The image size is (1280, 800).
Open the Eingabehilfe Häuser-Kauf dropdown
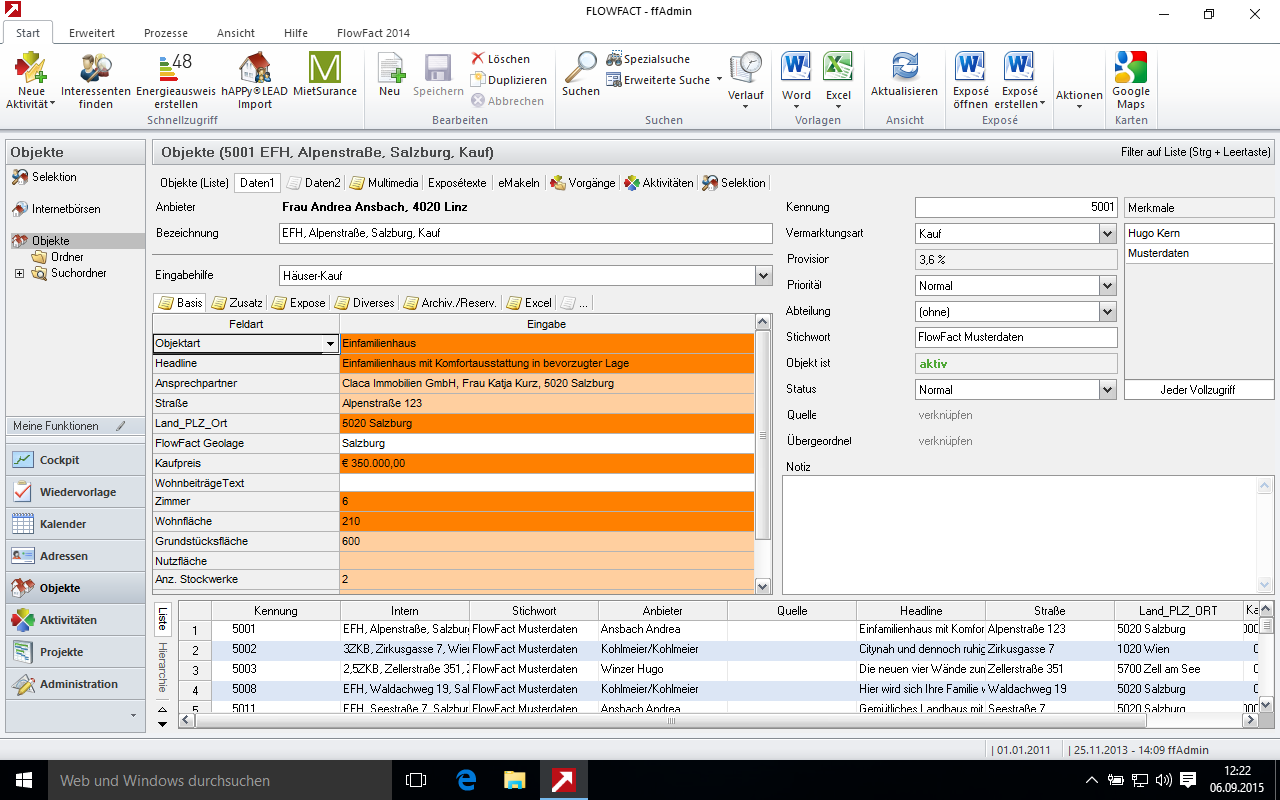click(x=764, y=276)
